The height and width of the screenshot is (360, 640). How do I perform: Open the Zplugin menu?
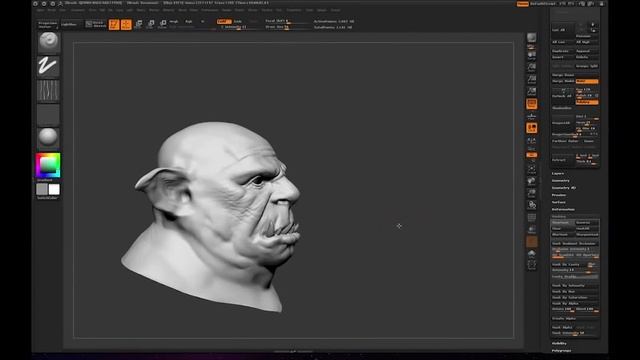pos(322,10)
